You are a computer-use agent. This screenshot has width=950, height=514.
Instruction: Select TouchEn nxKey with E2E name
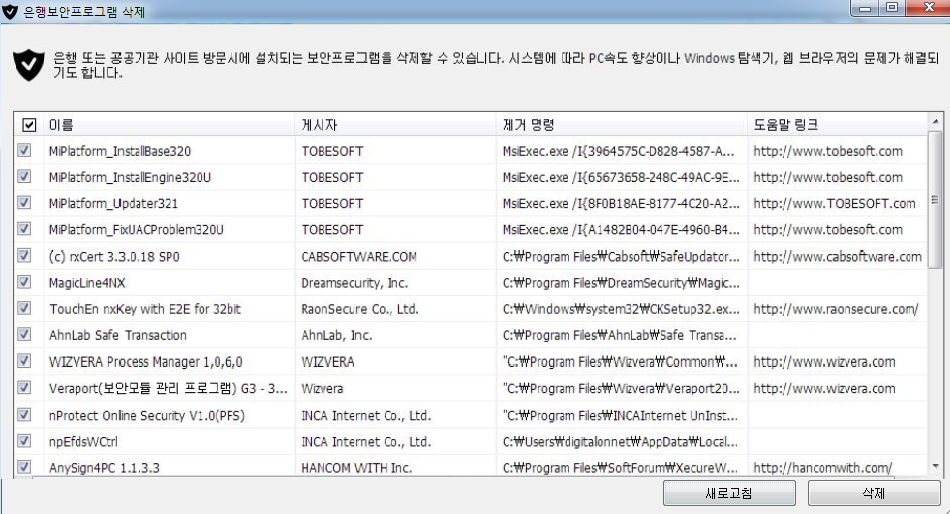tap(145, 309)
